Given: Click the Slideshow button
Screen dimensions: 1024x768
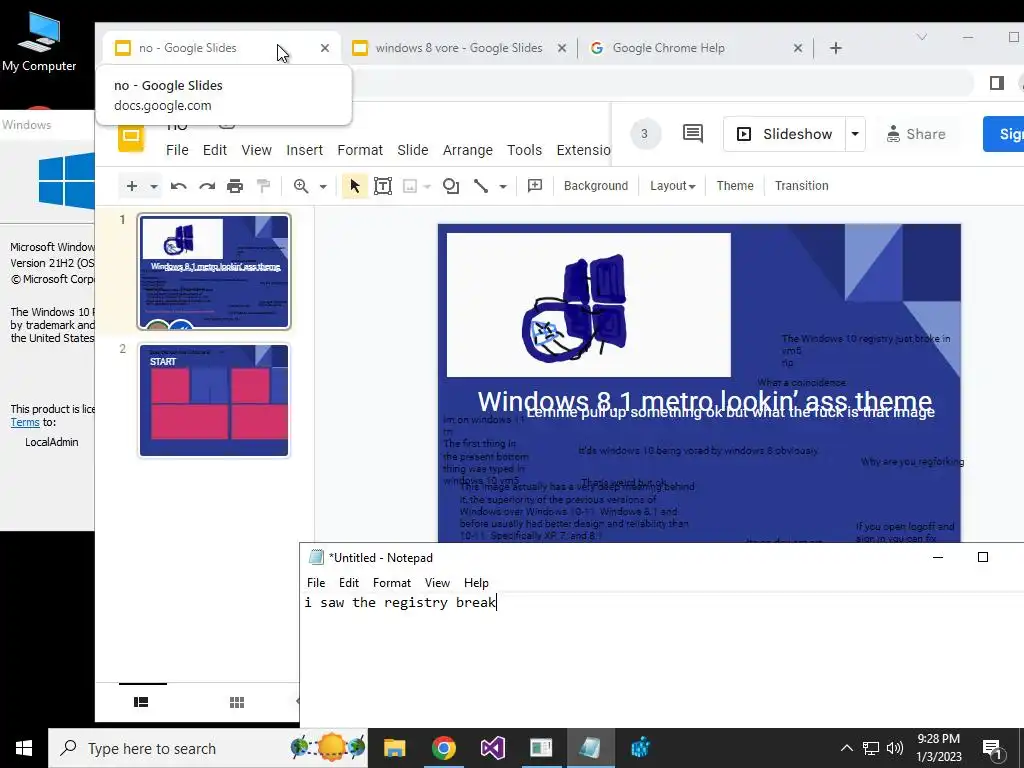Looking at the screenshot, I should point(784,134).
